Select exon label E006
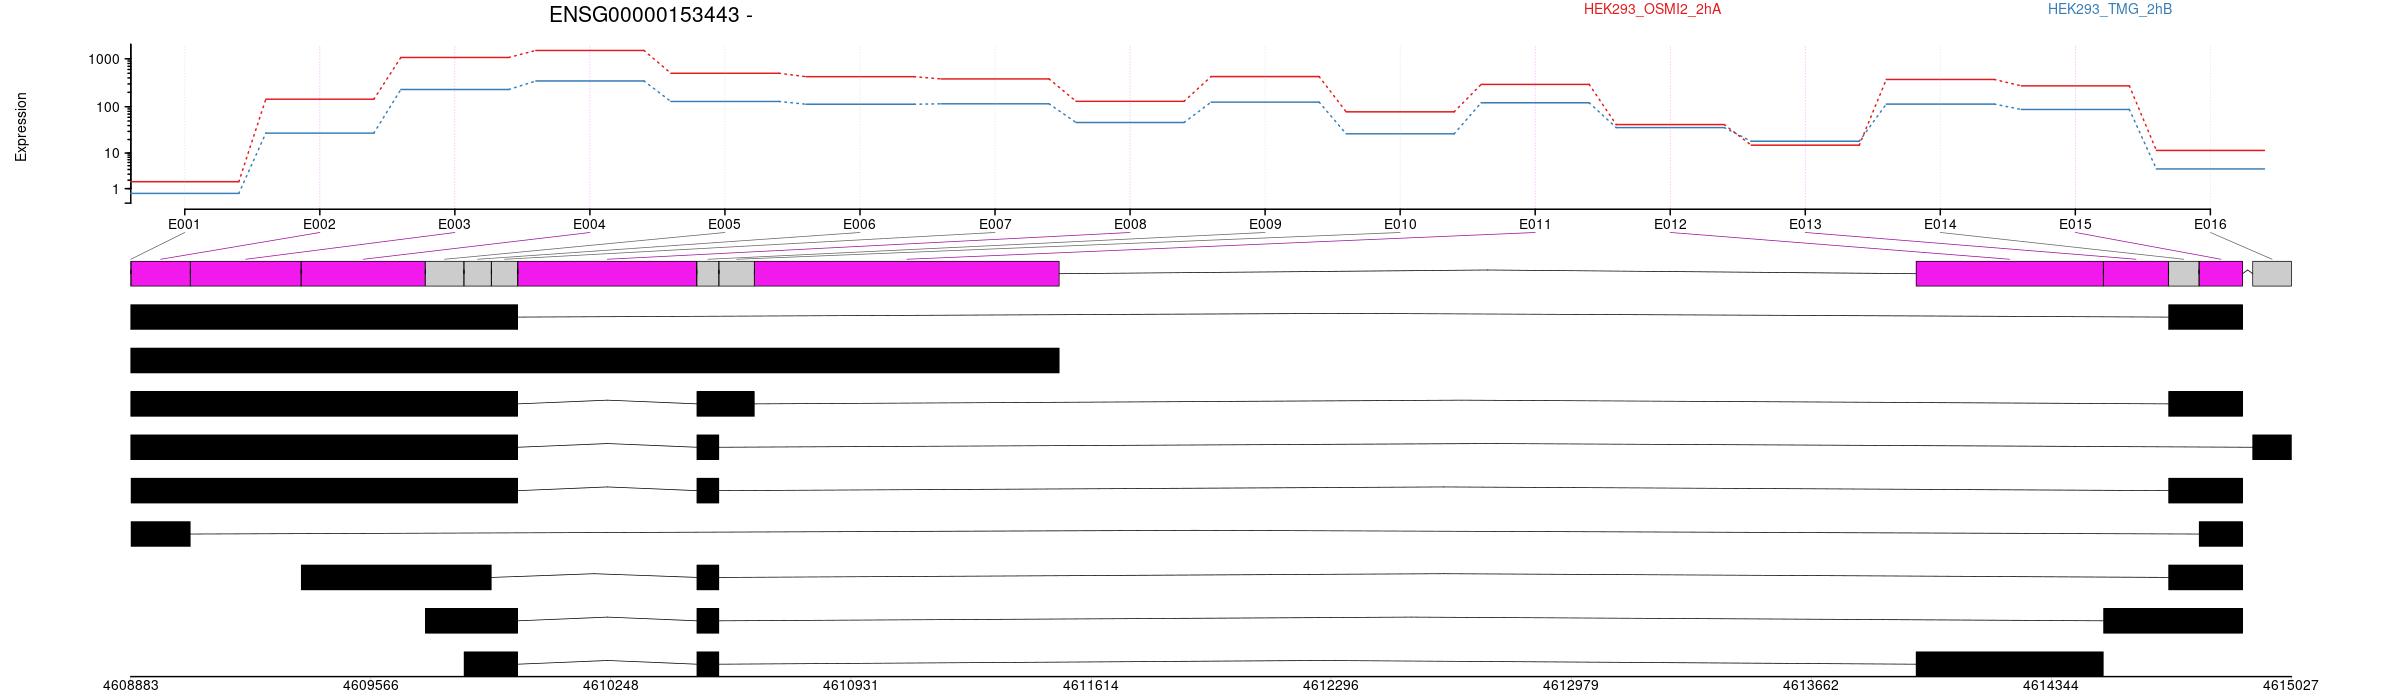The image size is (2400, 700). (x=859, y=224)
